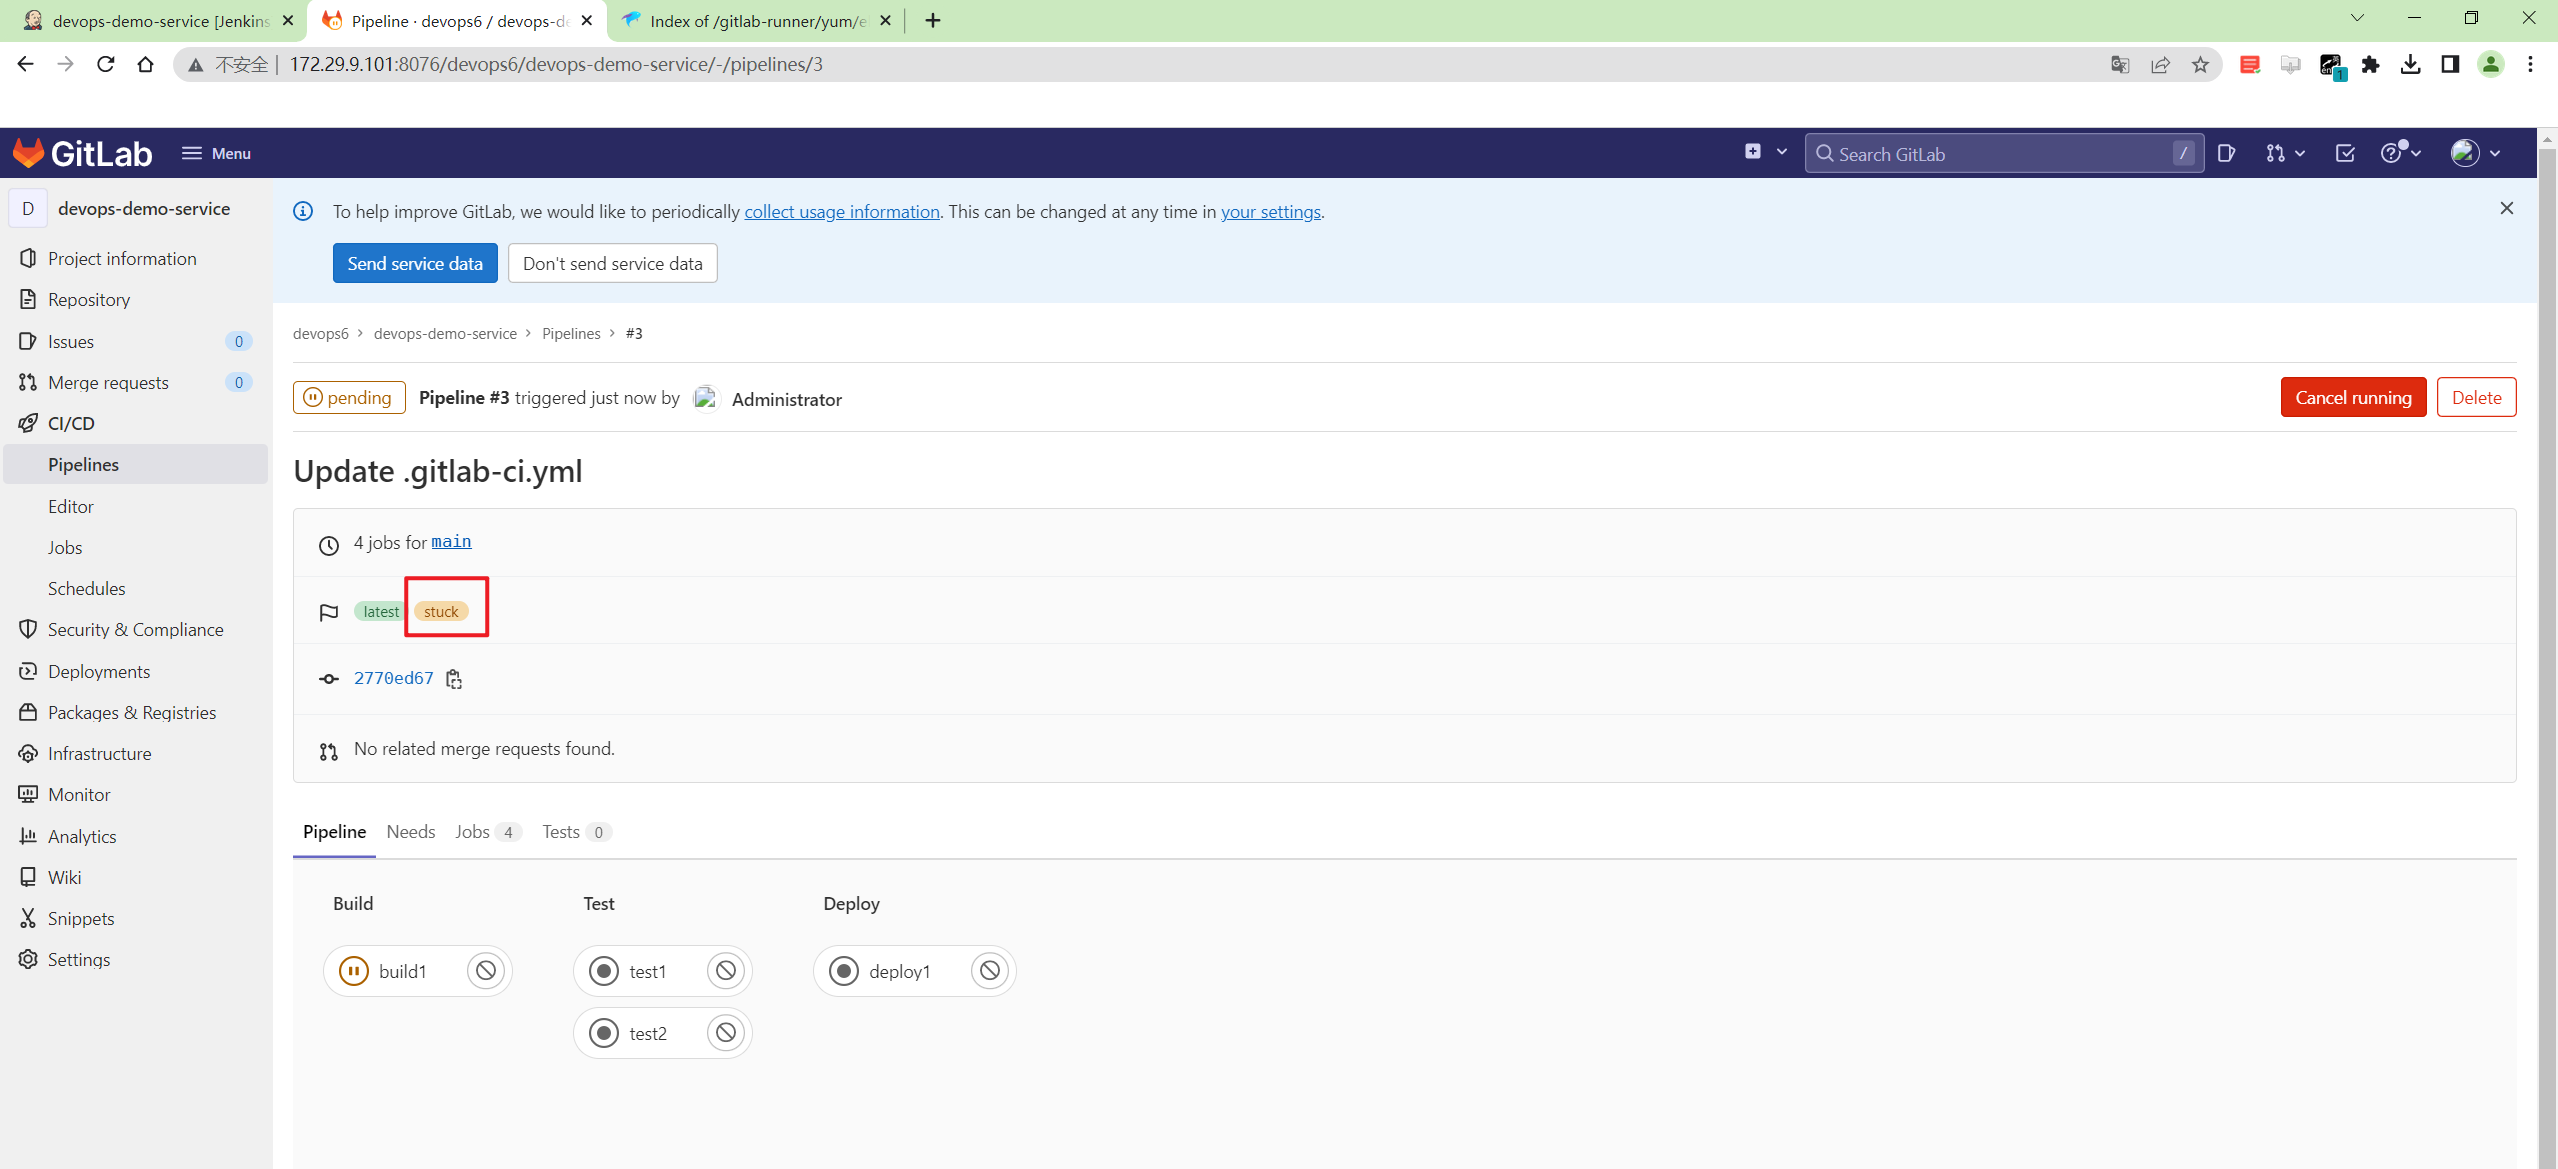Open Repository in sidebar
2558x1169 pixels.
(89, 300)
